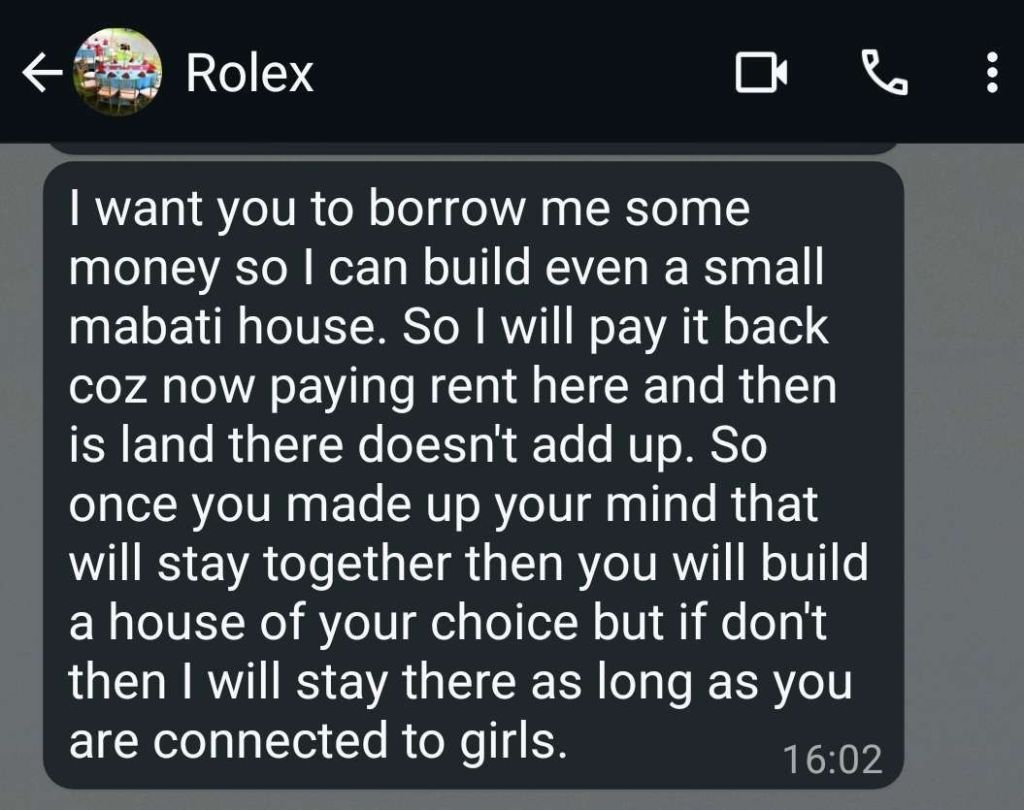Image resolution: width=1024 pixels, height=810 pixels.
Task: Start a video call with Rolex
Action: coord(761,73)
